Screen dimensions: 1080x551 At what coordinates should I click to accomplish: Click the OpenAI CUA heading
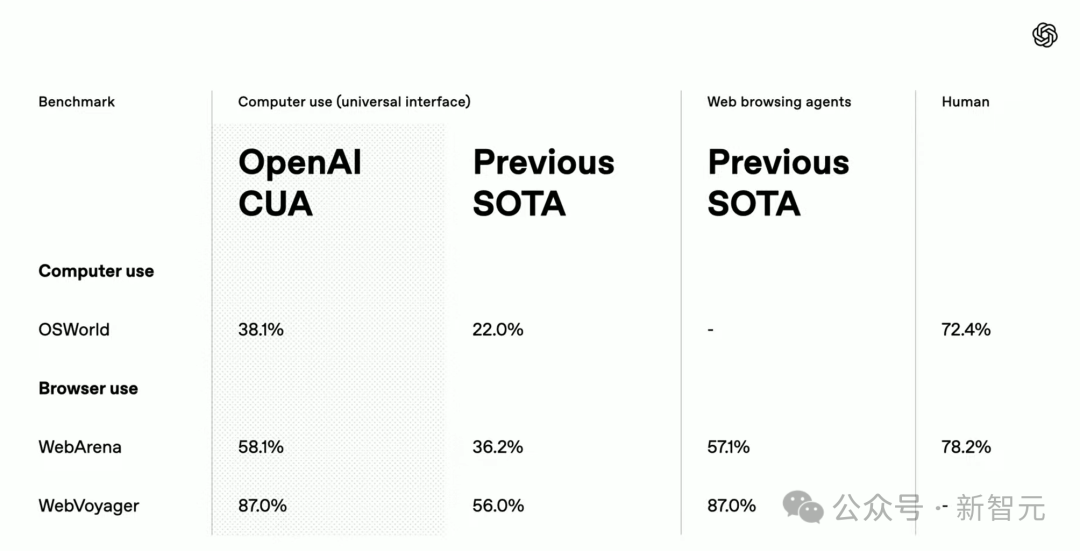point(300,183)
